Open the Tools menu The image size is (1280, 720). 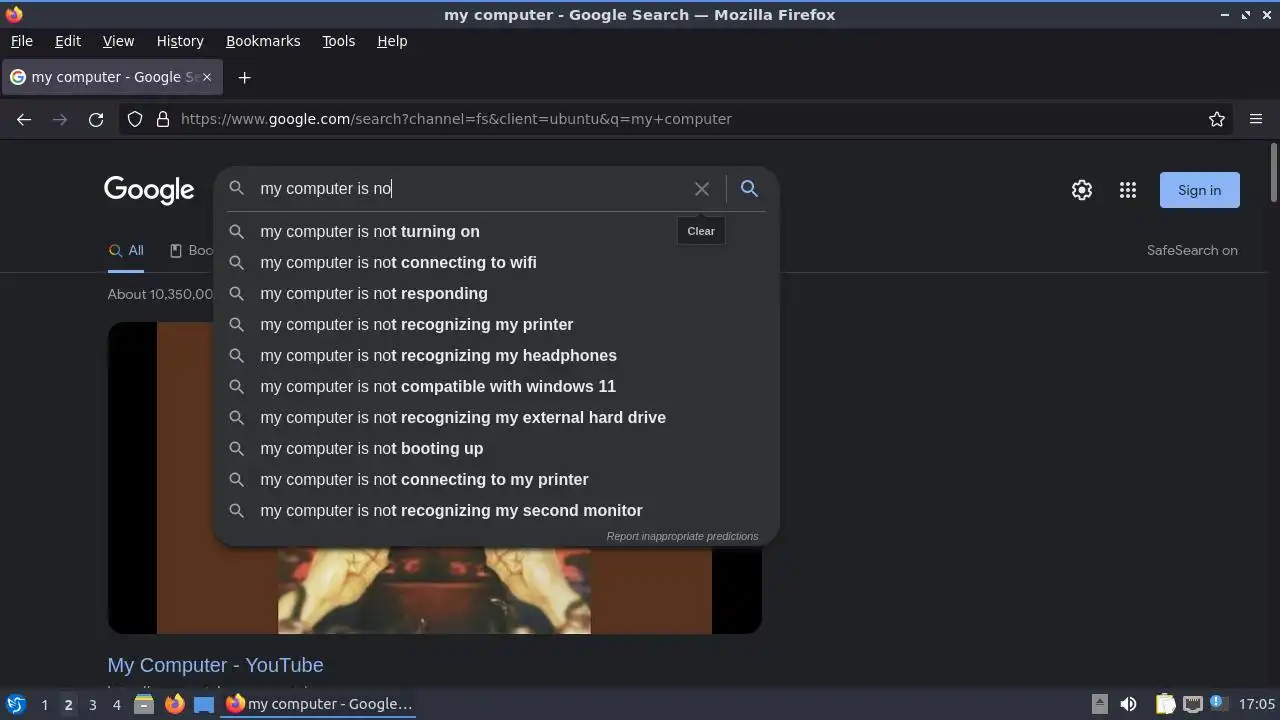coord(338,41)
